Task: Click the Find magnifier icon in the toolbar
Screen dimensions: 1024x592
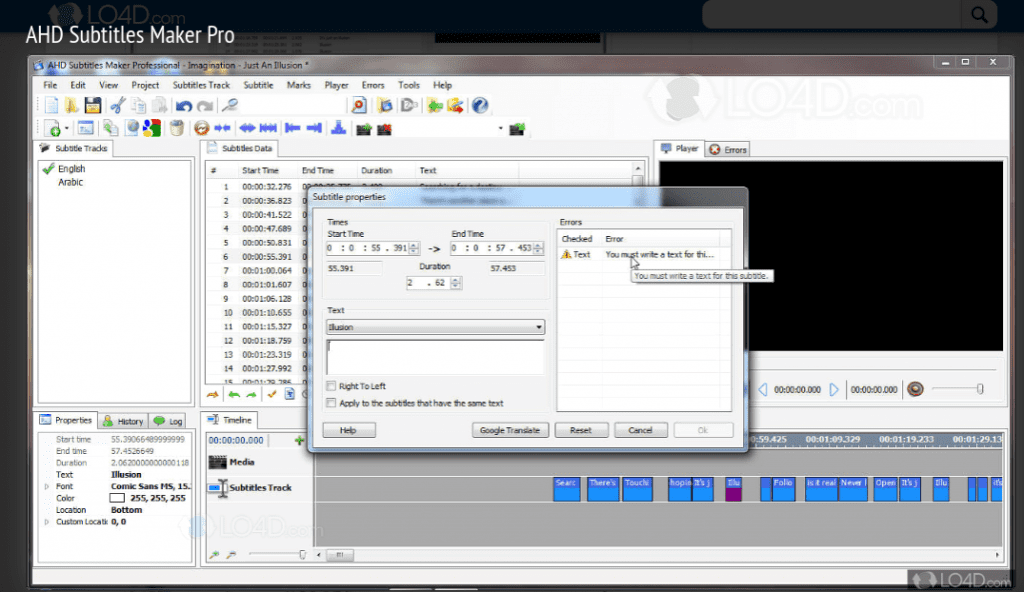Action: [x=229, y=105]
